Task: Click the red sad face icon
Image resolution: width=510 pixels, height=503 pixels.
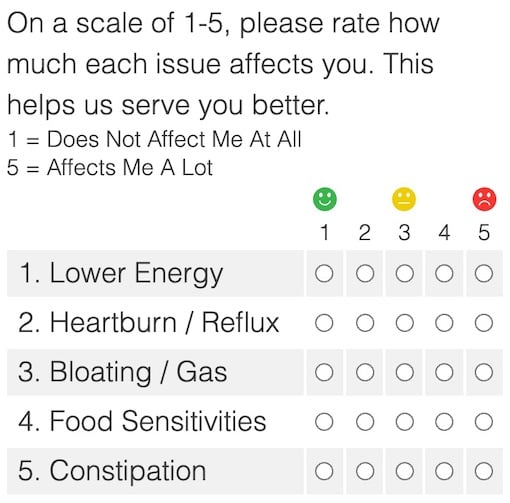Action: (484, 199)
